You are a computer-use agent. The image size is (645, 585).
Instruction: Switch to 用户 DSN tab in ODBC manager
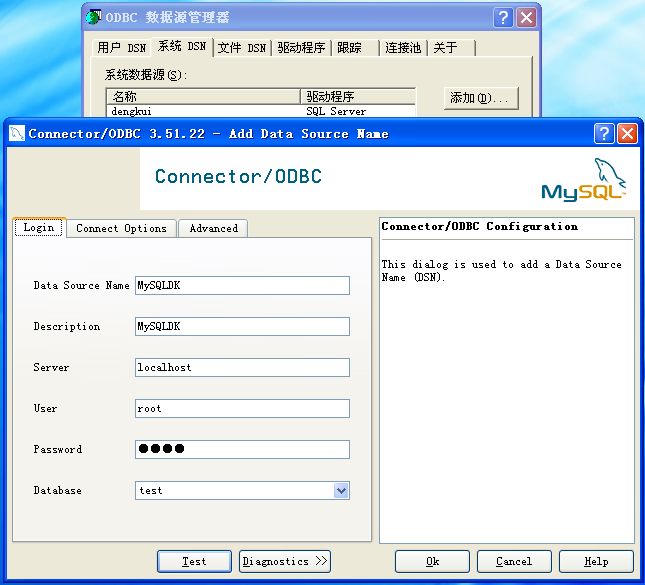pos(122,48)
